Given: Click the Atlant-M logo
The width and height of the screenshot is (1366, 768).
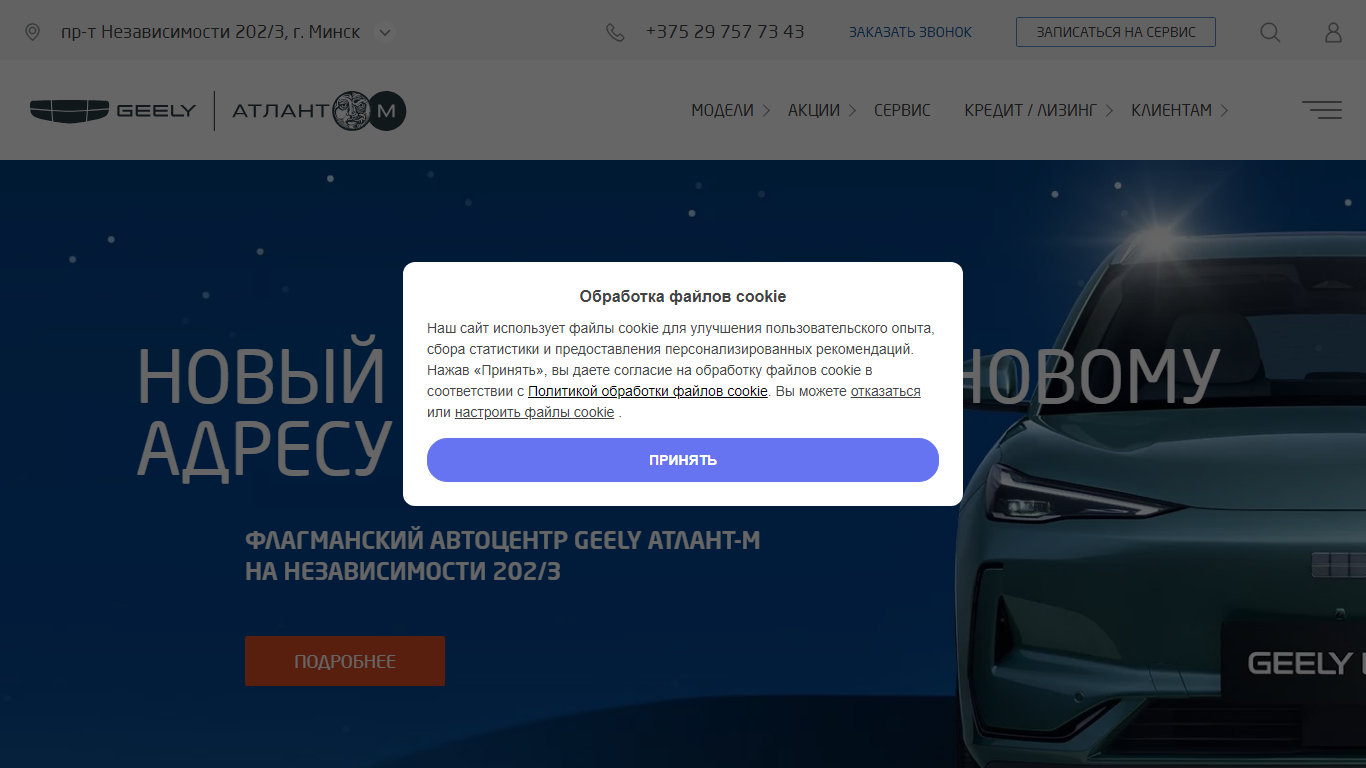Looking at the screenshot, I should coord(319,110).
